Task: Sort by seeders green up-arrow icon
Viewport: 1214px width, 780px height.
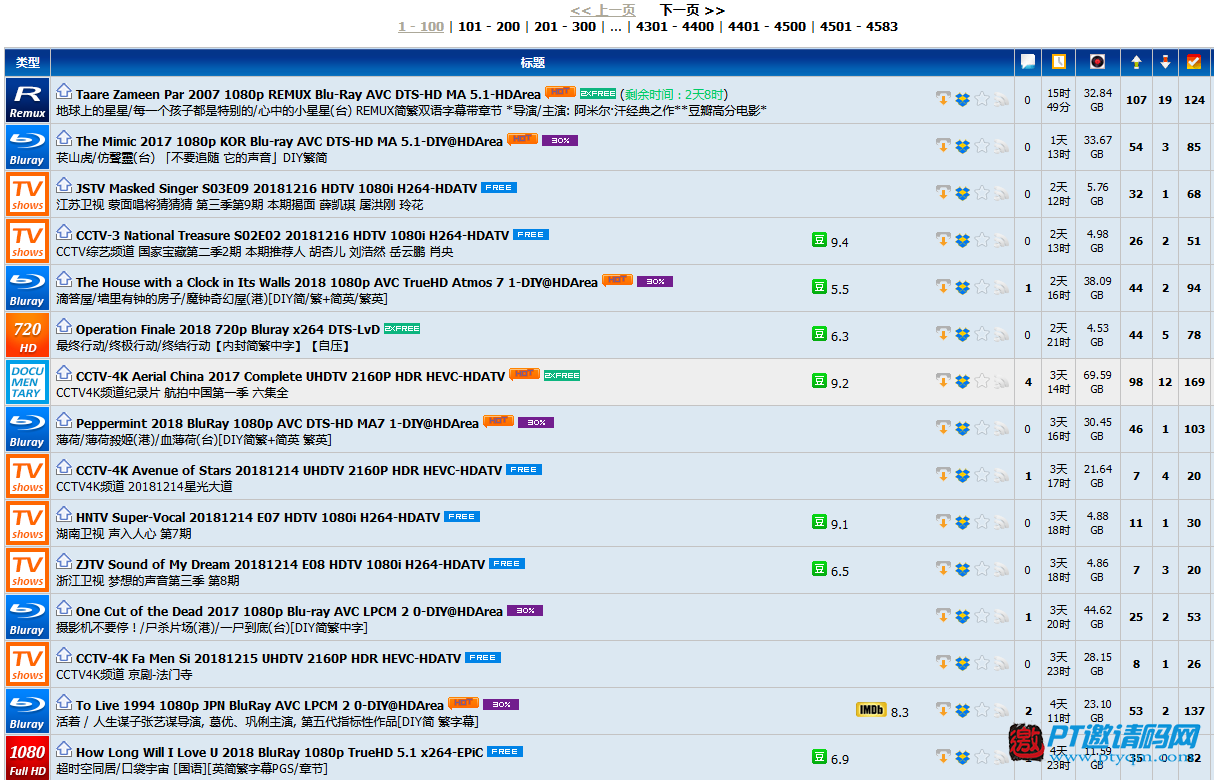Action: tap(1136, 62)
